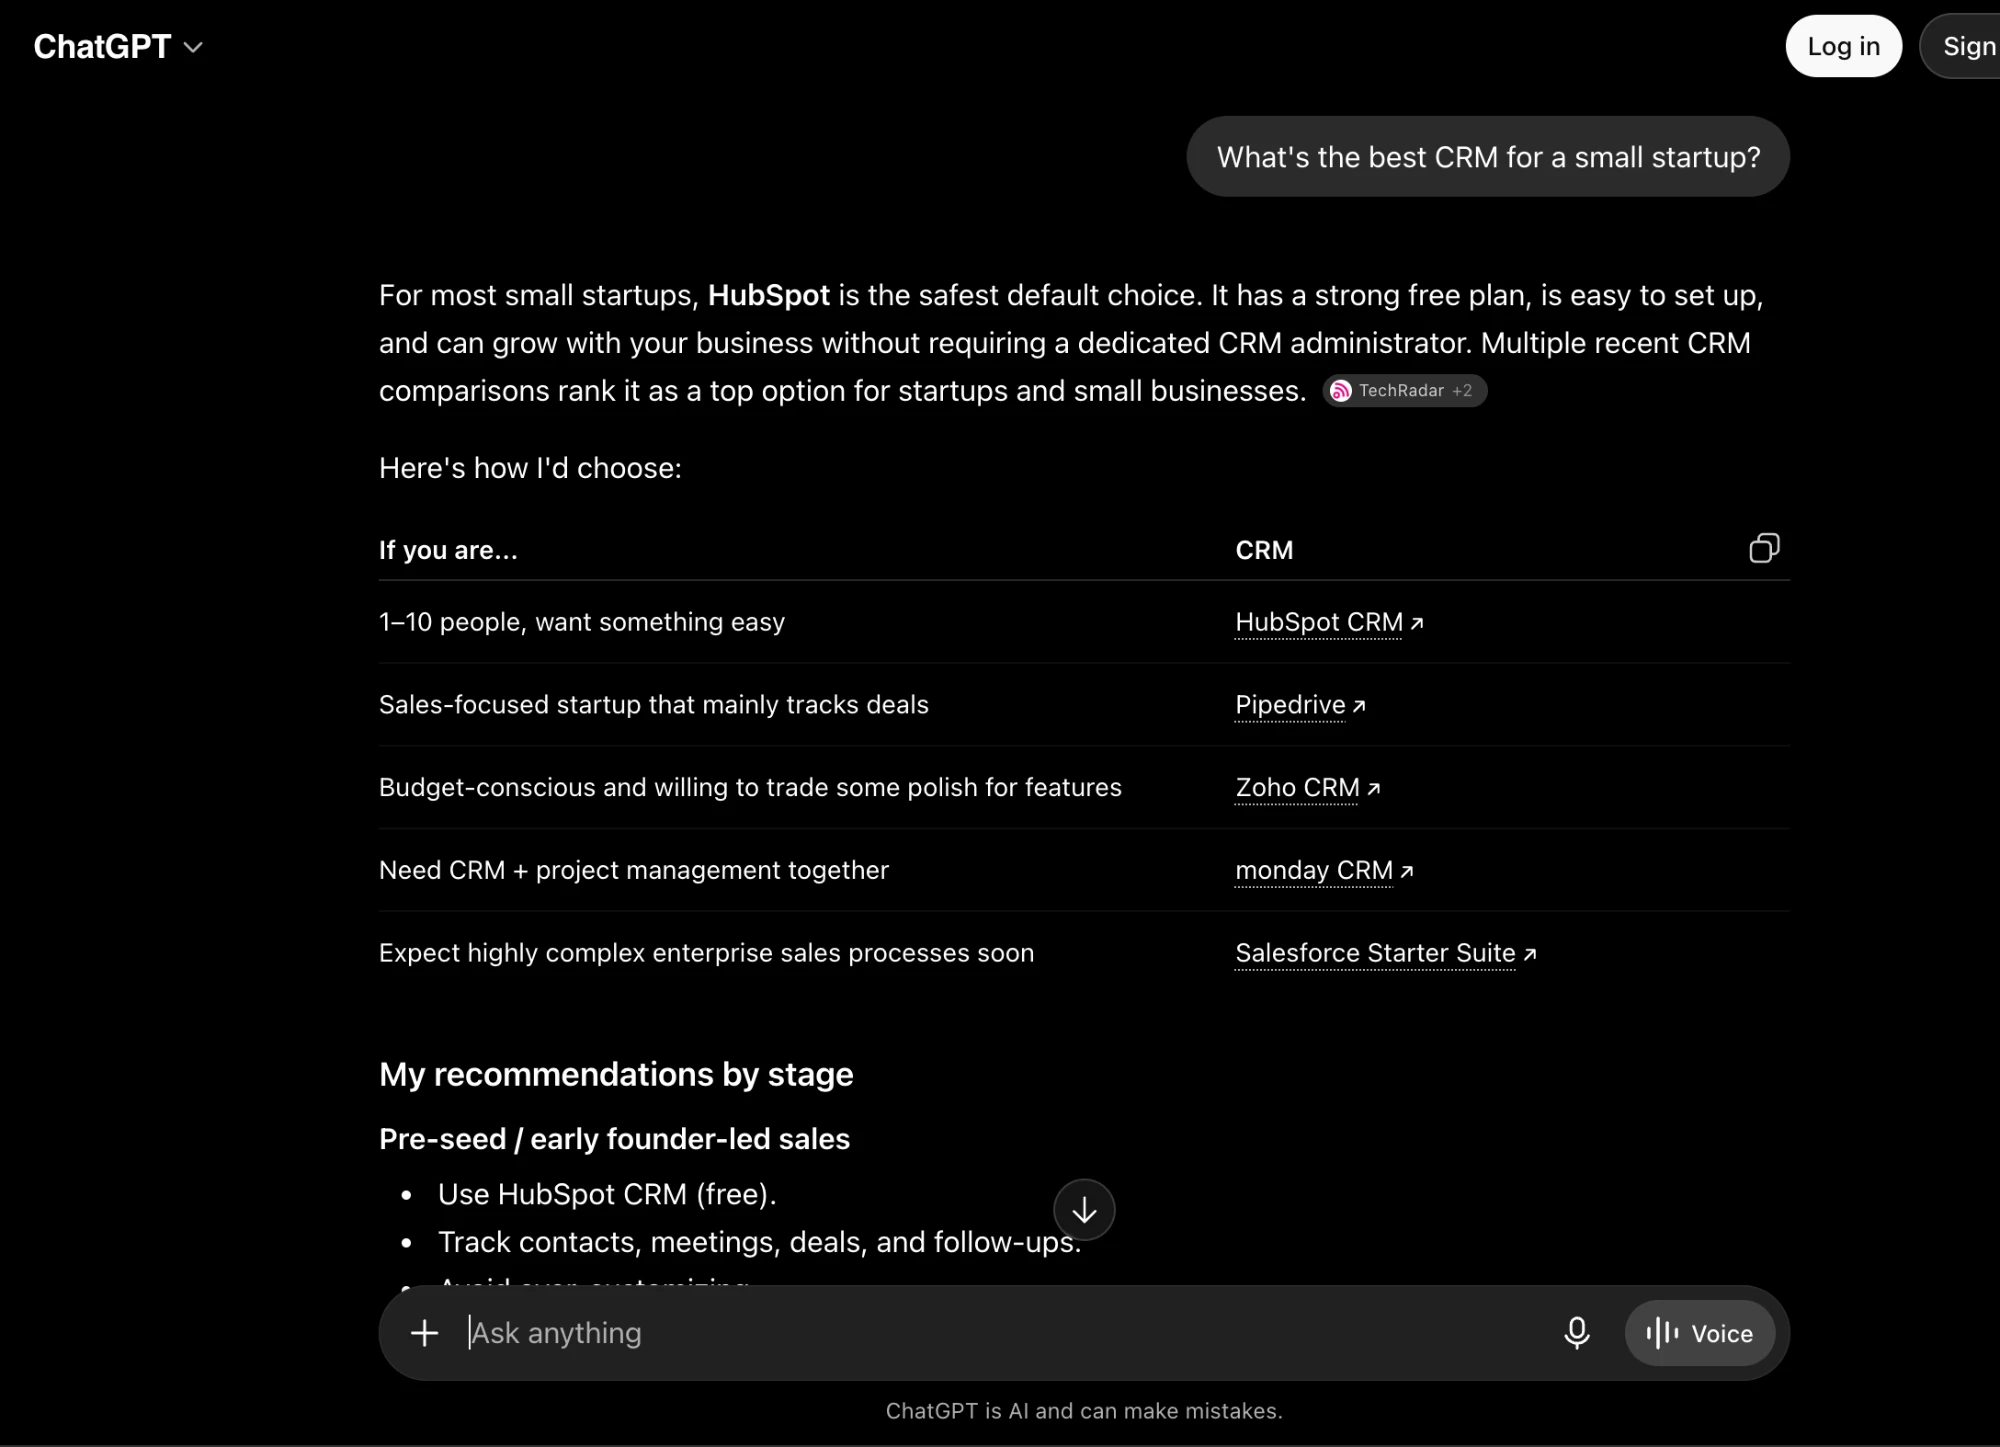This screenshot has width=2000, height=1447.
Task: Click the microphone dictation icon
Action: coord(1577,1333)
